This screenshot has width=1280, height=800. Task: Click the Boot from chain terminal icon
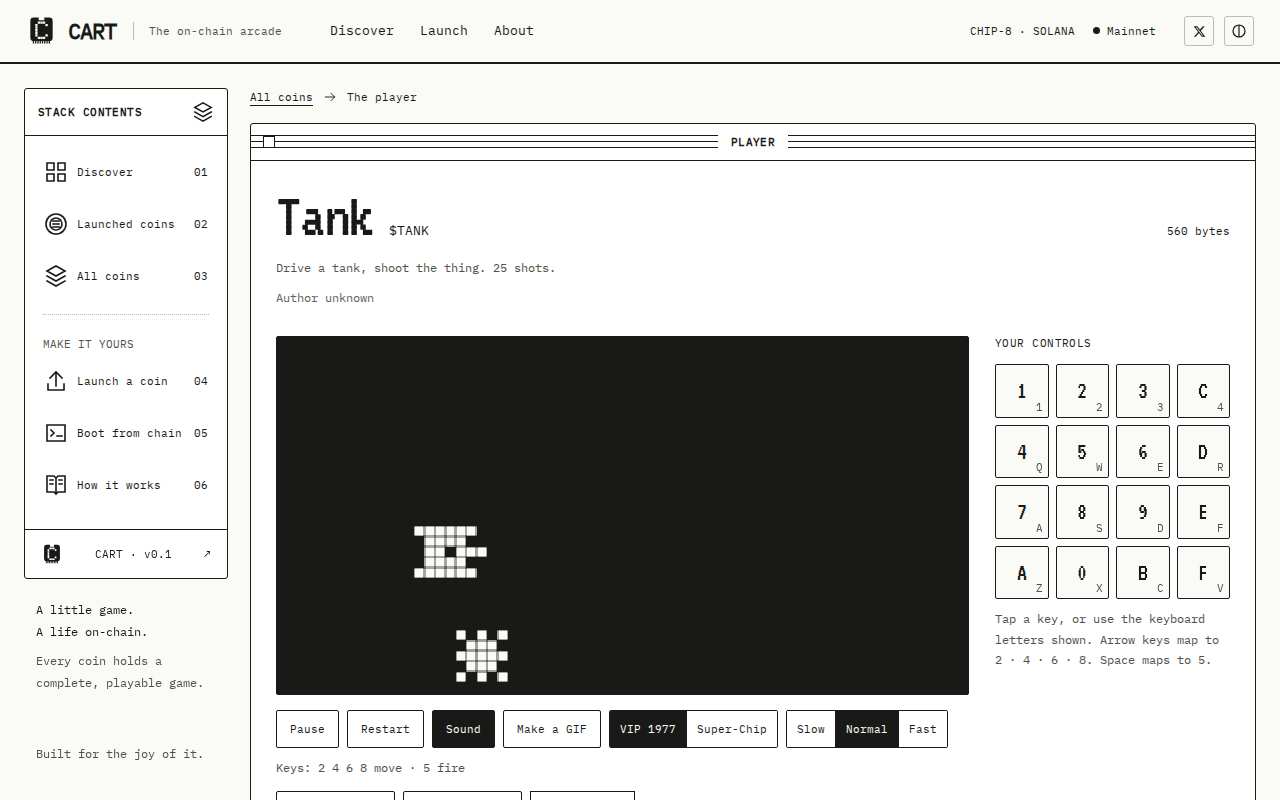[x=56, y=433]
